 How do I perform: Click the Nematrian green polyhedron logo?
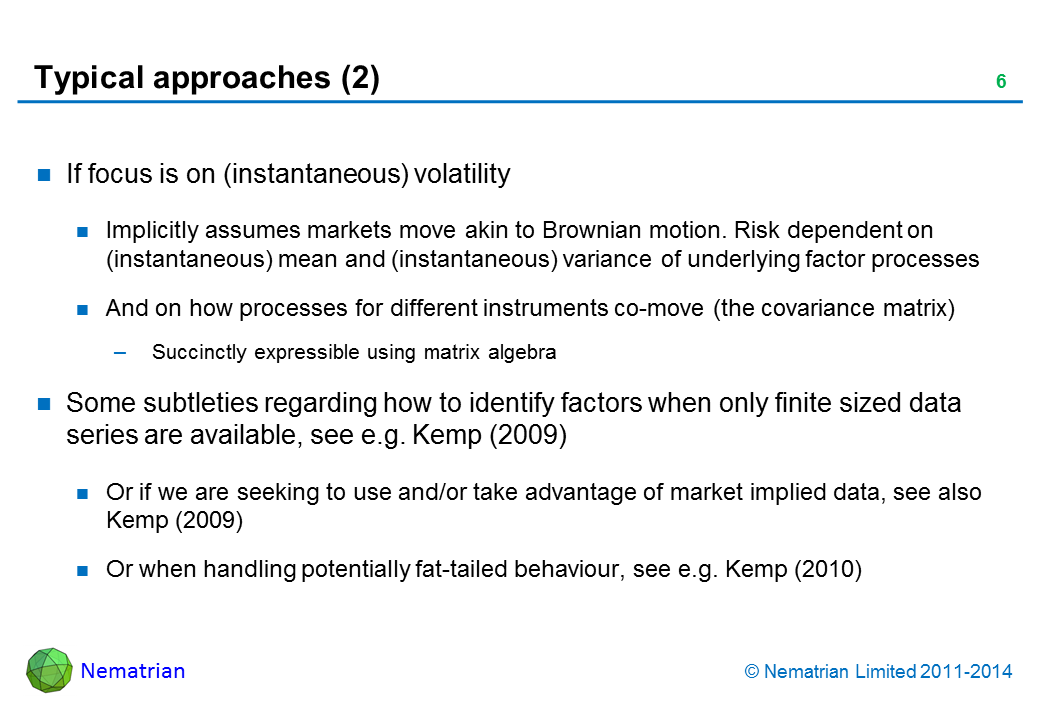(x=49, y=670)
